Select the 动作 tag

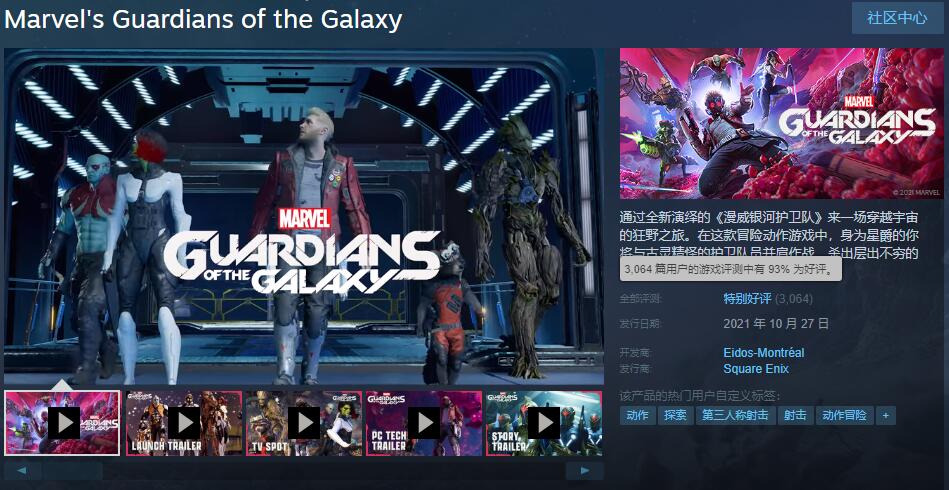tap(637, 416)
